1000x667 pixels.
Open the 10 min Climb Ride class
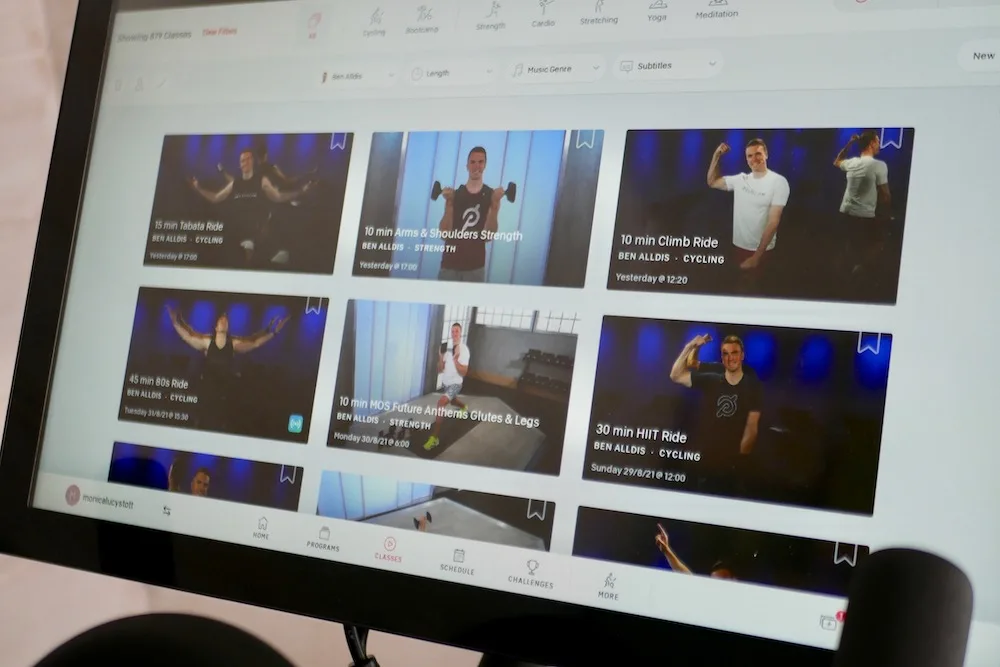click(x=760, y=216)
